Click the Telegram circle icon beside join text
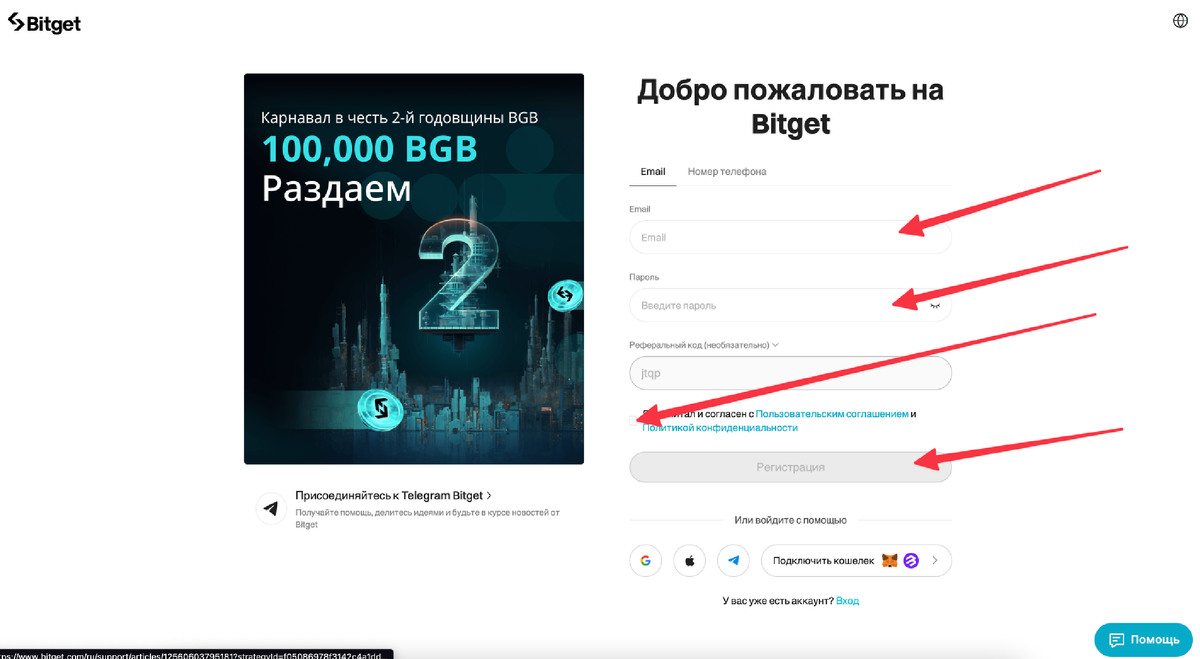 (x=271, y=509)
